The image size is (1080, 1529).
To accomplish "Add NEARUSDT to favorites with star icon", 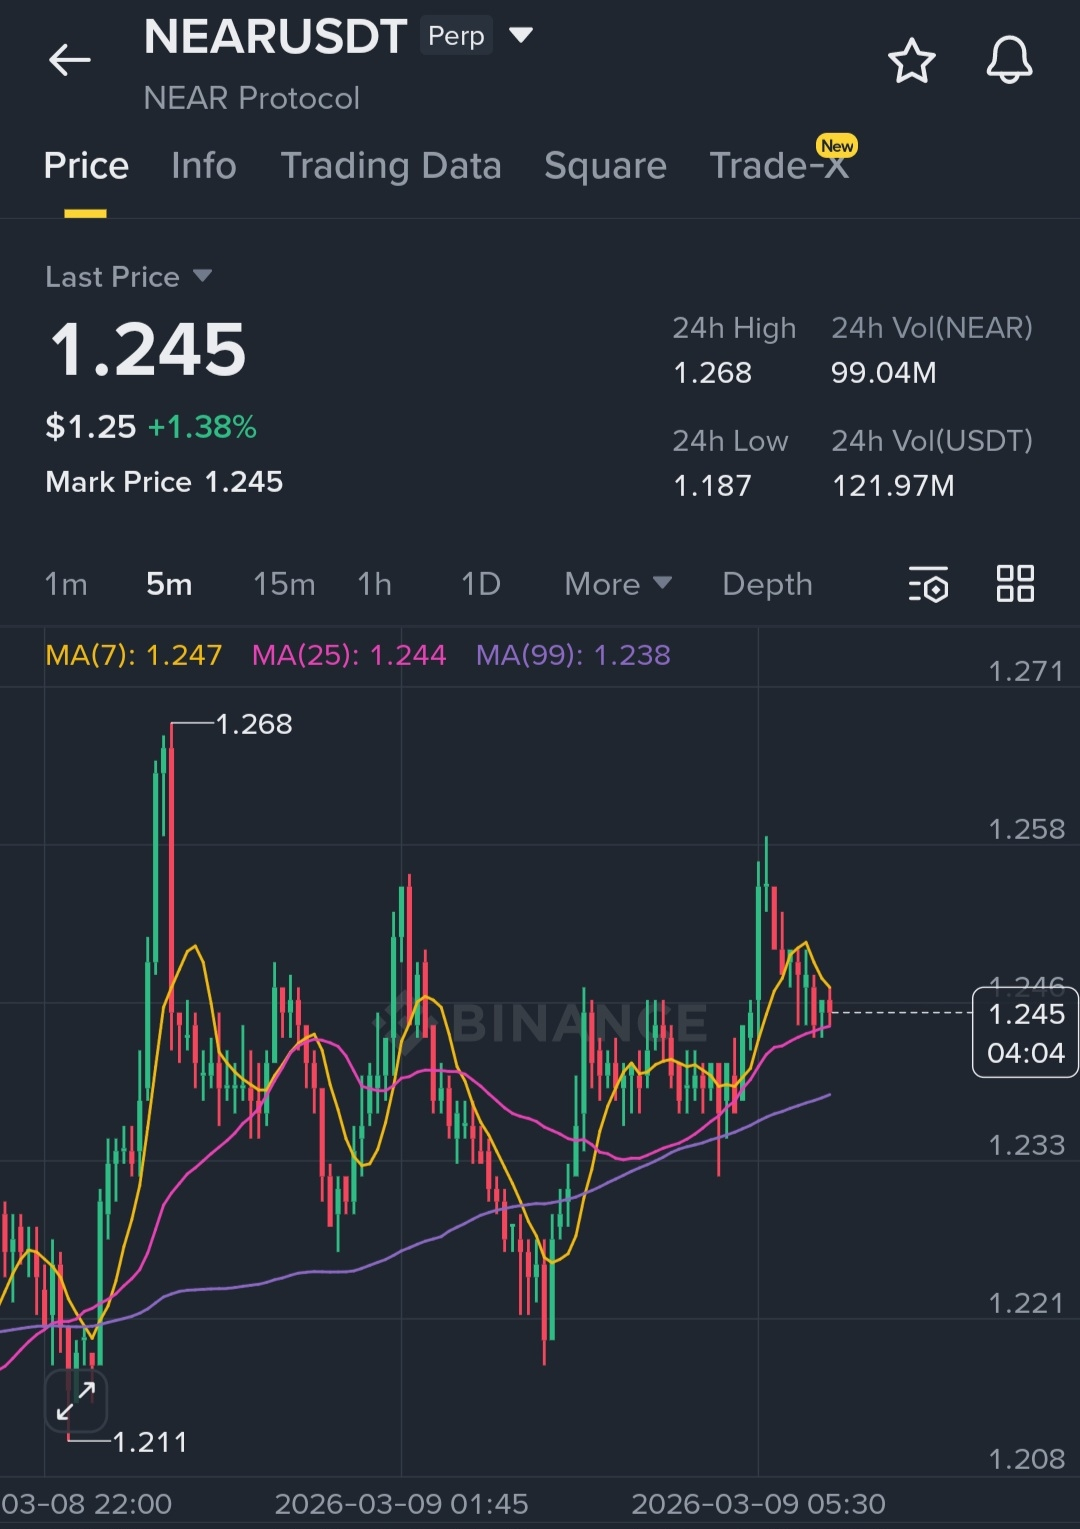I will 911,61.
